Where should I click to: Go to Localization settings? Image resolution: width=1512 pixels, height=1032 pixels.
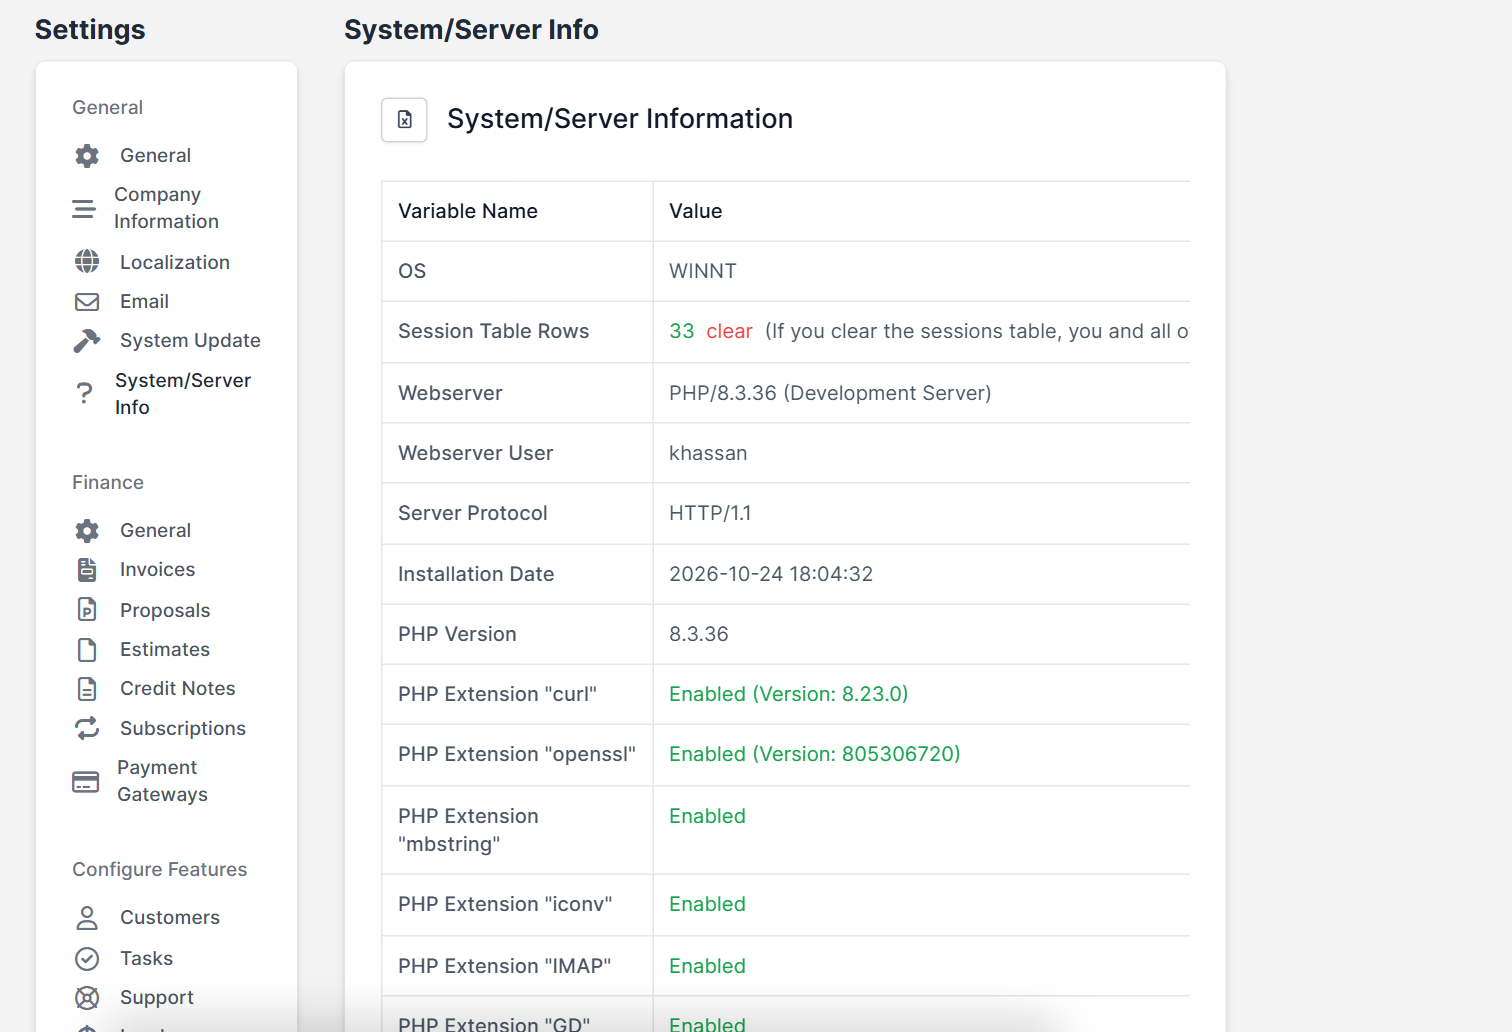[175, 262]
